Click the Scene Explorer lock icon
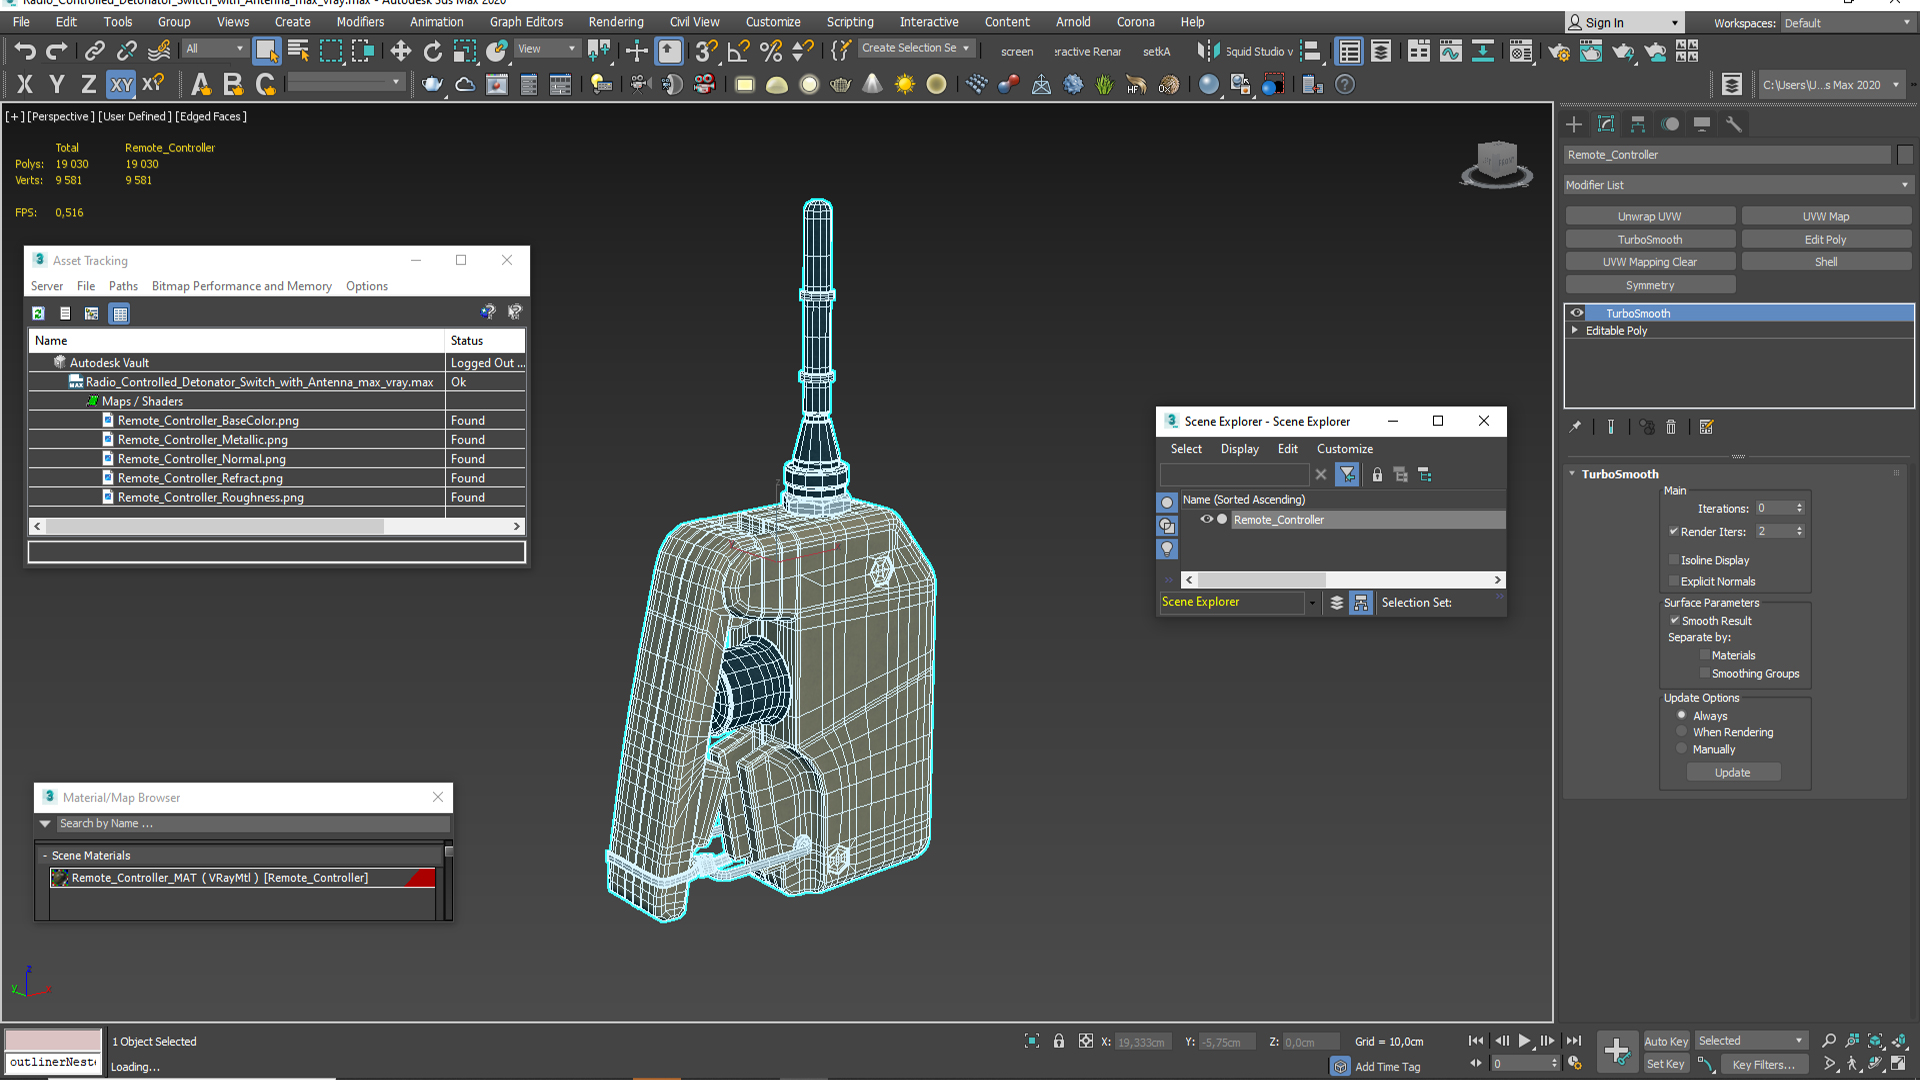Viewport: 1920px width, 1080px height. tap(1377, 475)
